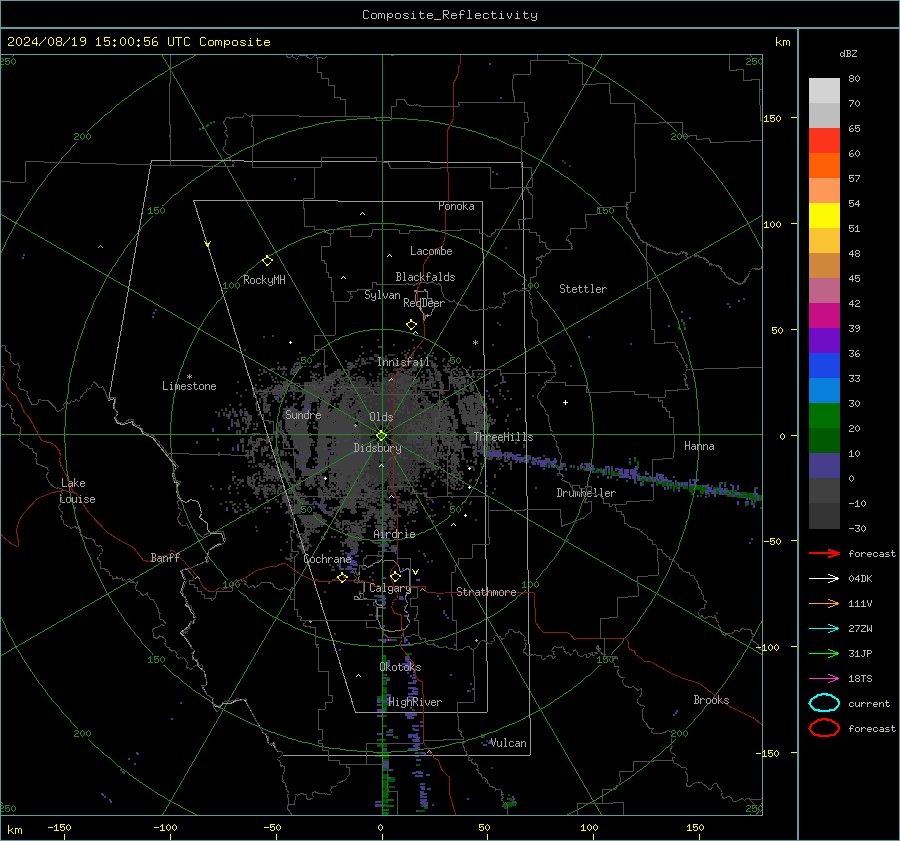The height and width of the screenshot is (841, 900).
Task: Click the Lacombe city label
Action: point(431,251)
